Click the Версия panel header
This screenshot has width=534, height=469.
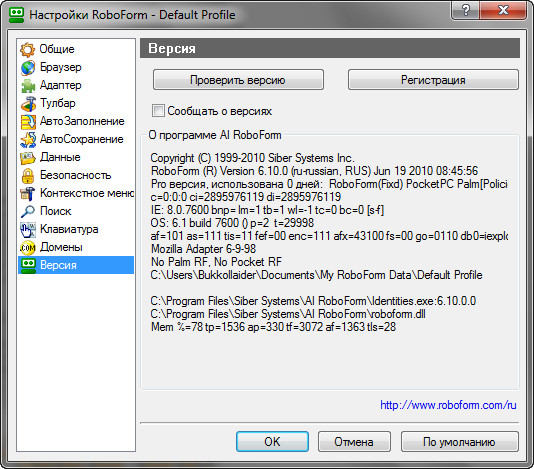click(x=330, y=48)
